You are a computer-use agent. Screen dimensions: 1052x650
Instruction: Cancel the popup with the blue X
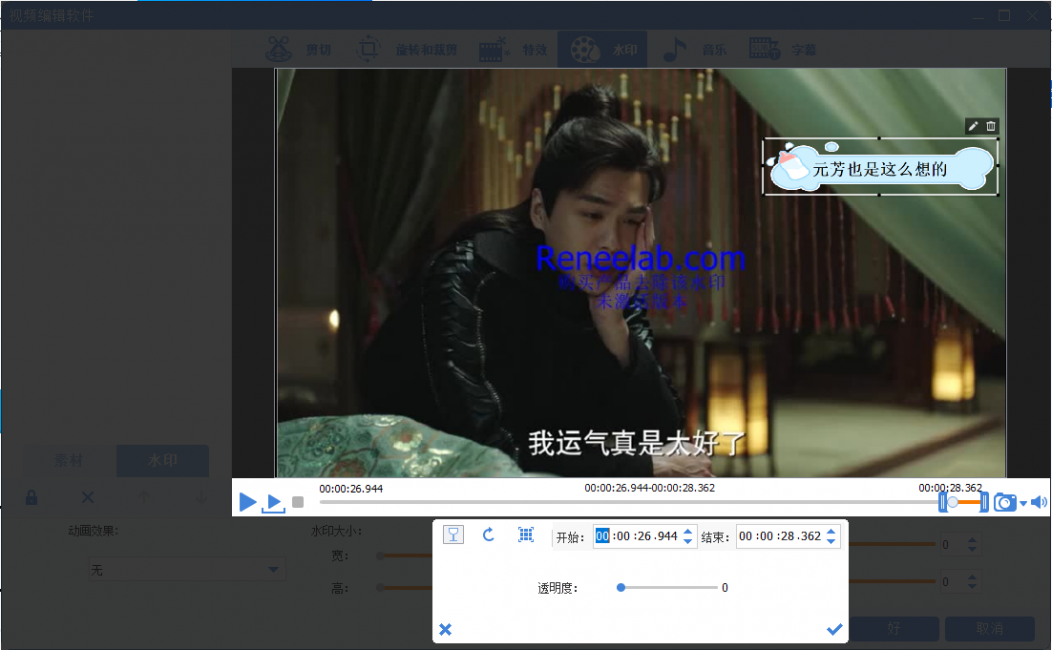point(445,629)
